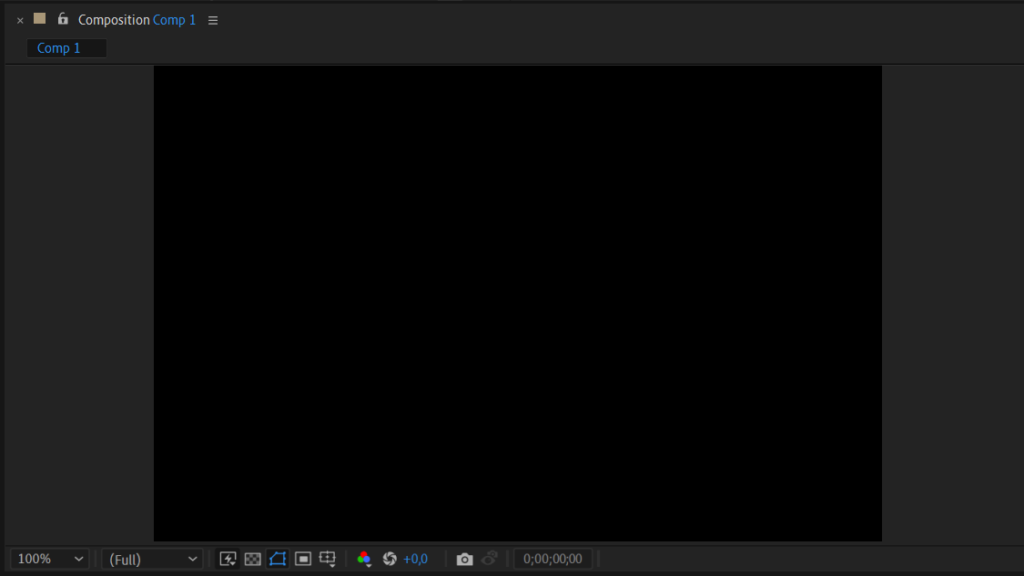Adjust the exposure value +0,0

(414, 559)
